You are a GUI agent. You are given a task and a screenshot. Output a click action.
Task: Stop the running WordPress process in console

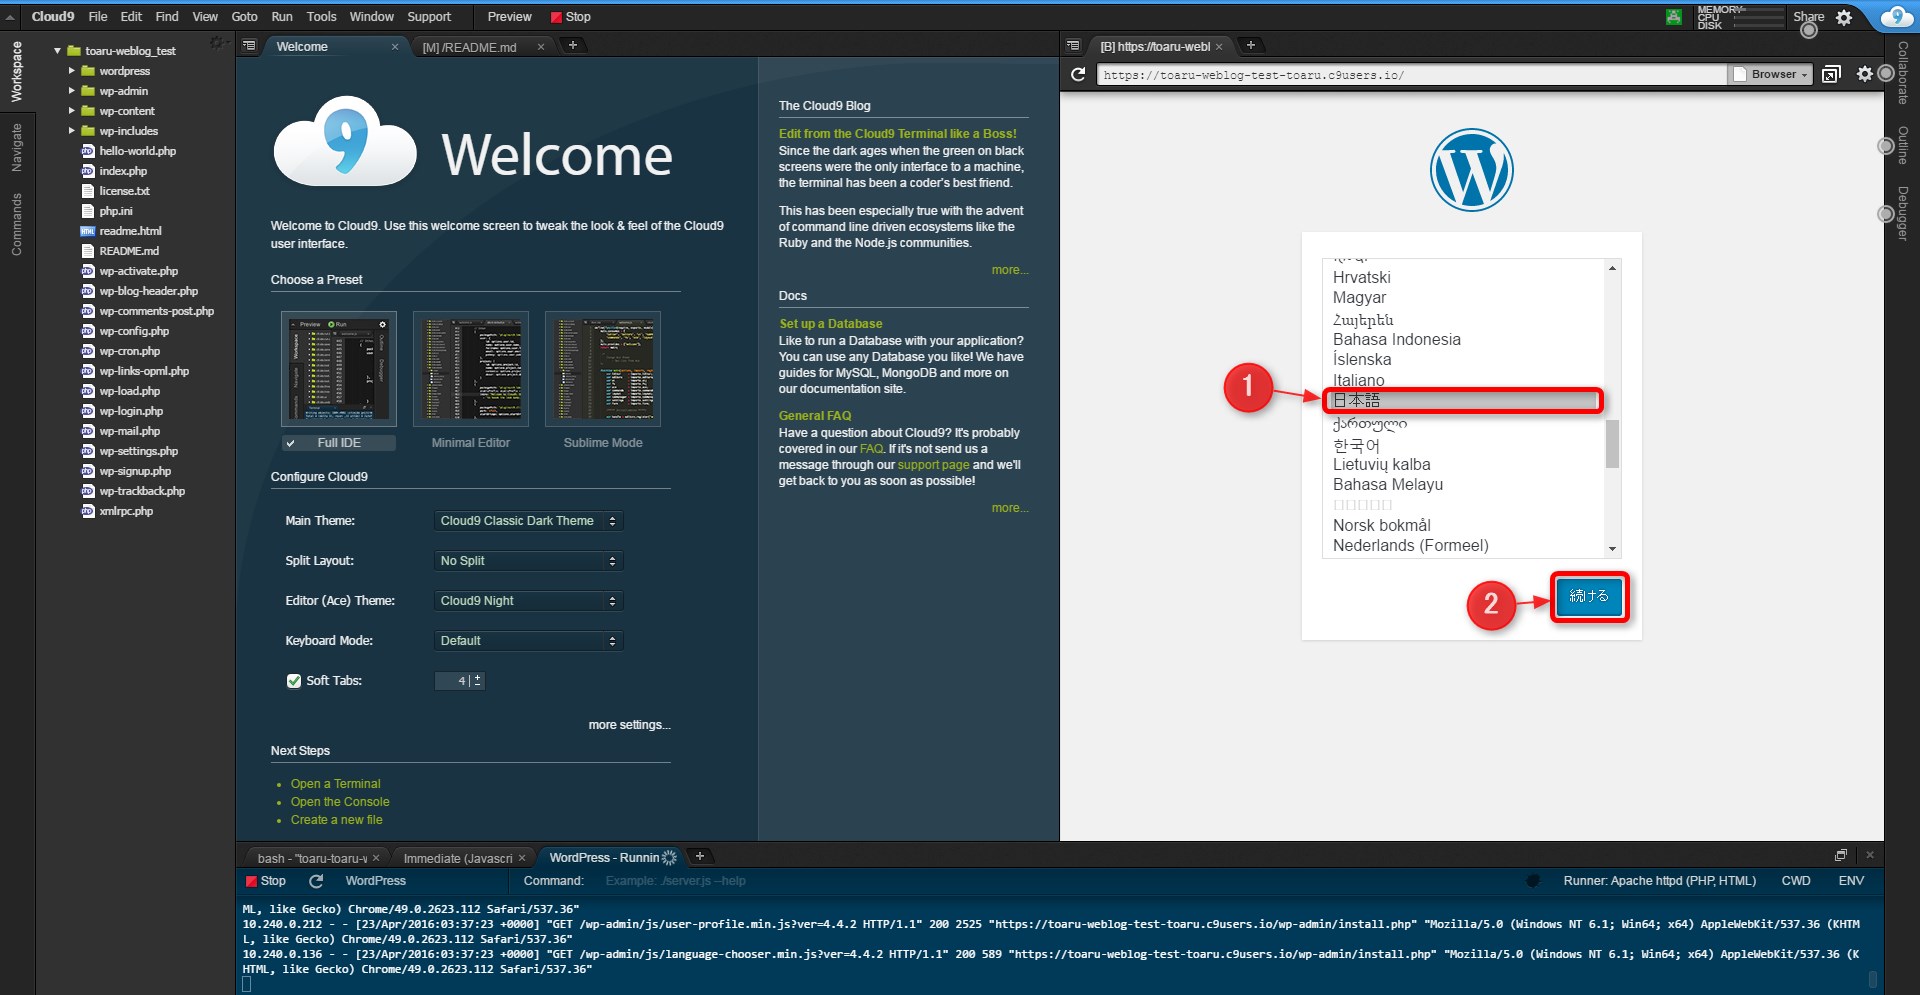coord(266,881)
